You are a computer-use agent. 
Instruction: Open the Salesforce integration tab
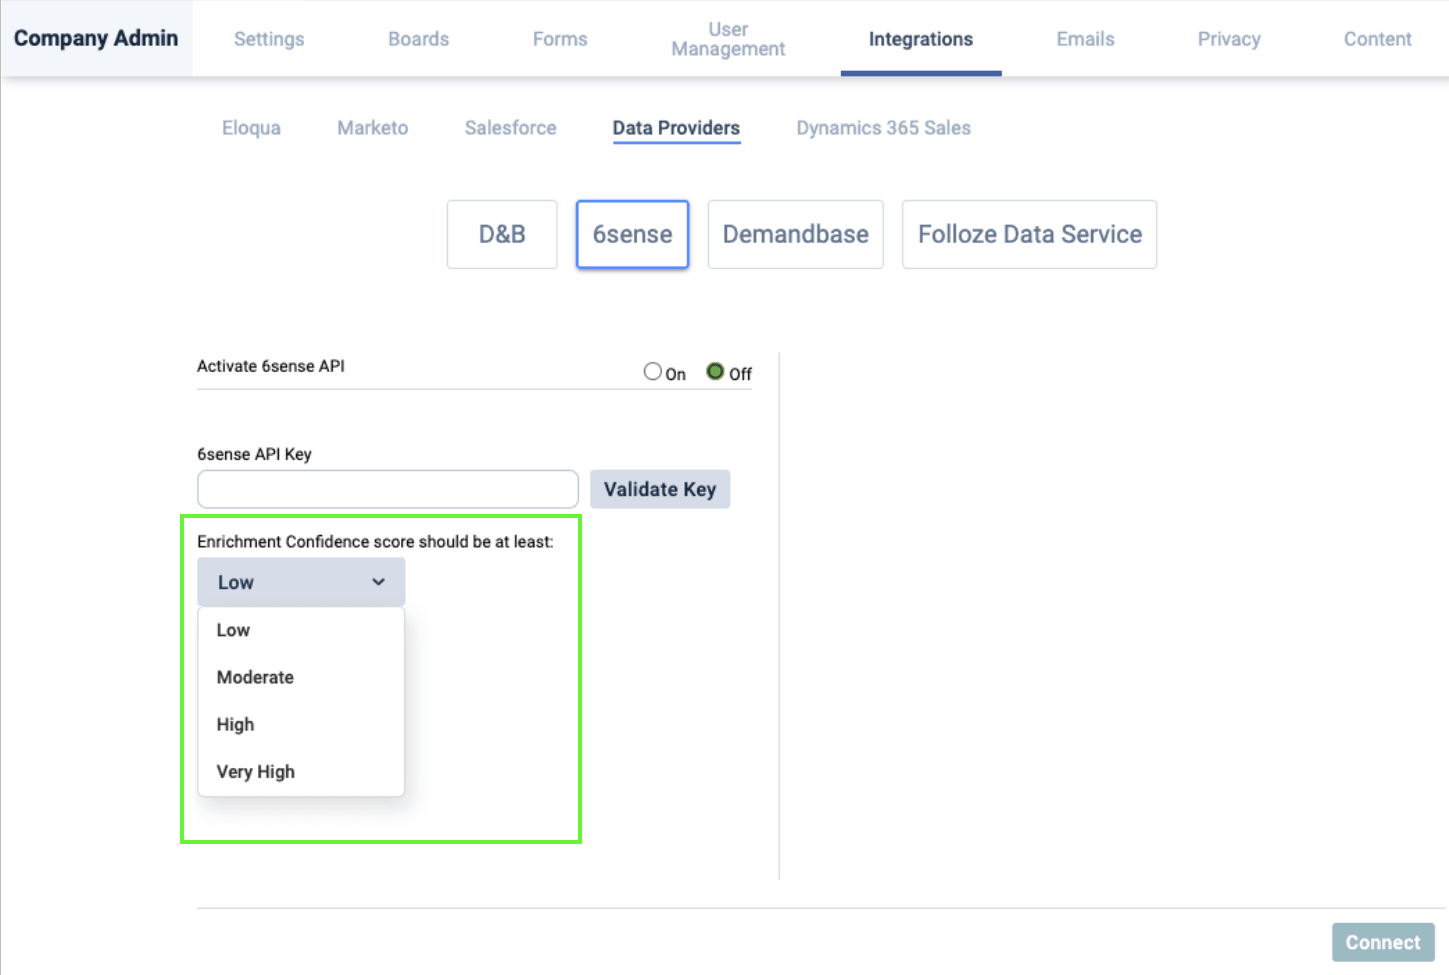click(x=510, y=128)
